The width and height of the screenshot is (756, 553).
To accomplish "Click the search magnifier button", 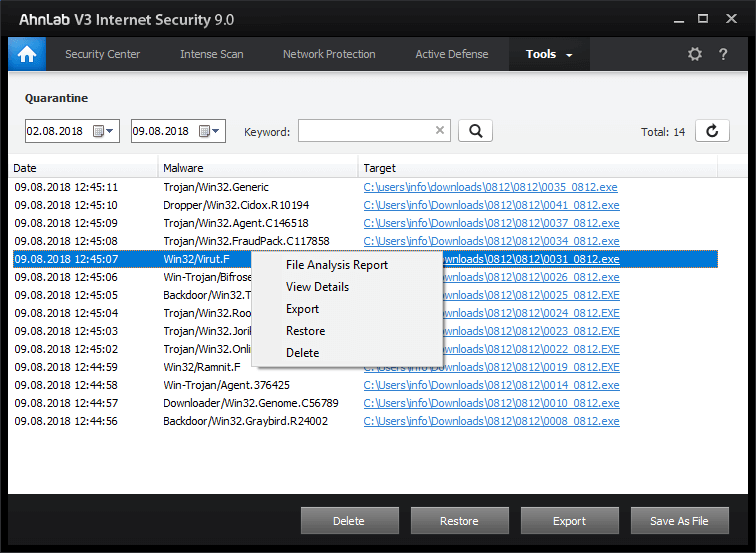I will tap(475, 131).
